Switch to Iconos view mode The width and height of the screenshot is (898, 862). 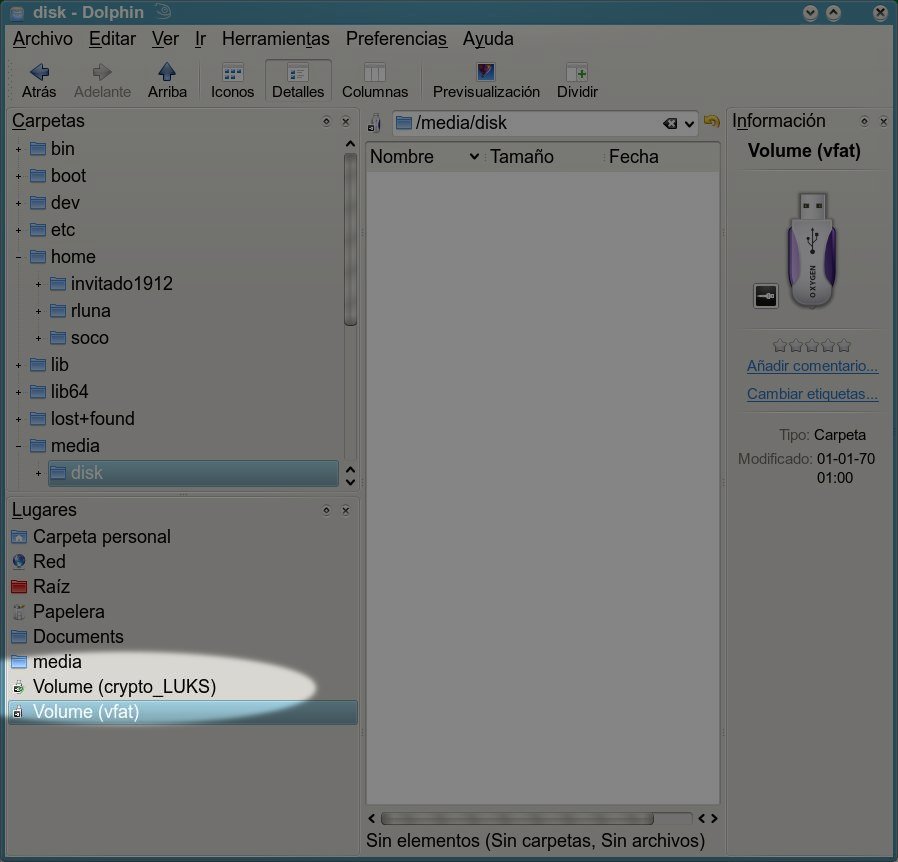click(232, 73)
